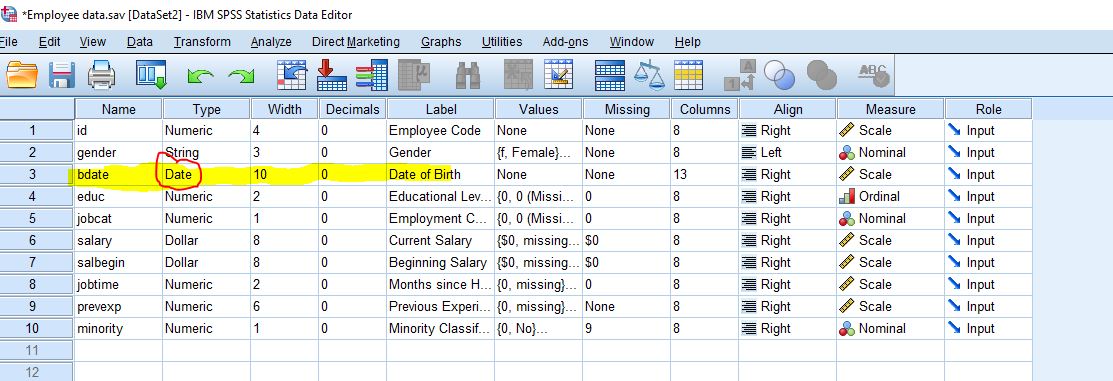Screen dimensions: 1113x381
Task: Open the Variables info toolbar icon
Action: coord(371,74)
